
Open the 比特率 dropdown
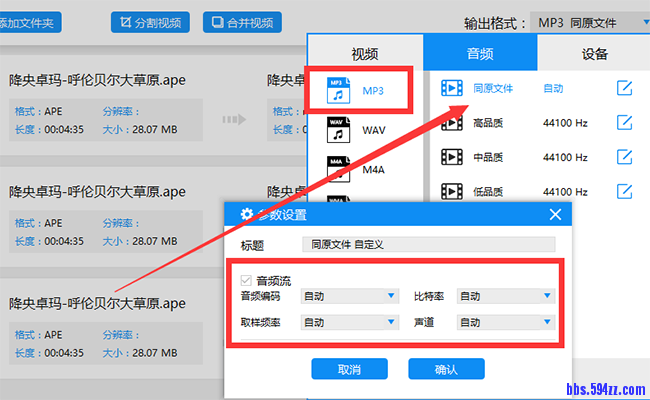coord(505,296)
